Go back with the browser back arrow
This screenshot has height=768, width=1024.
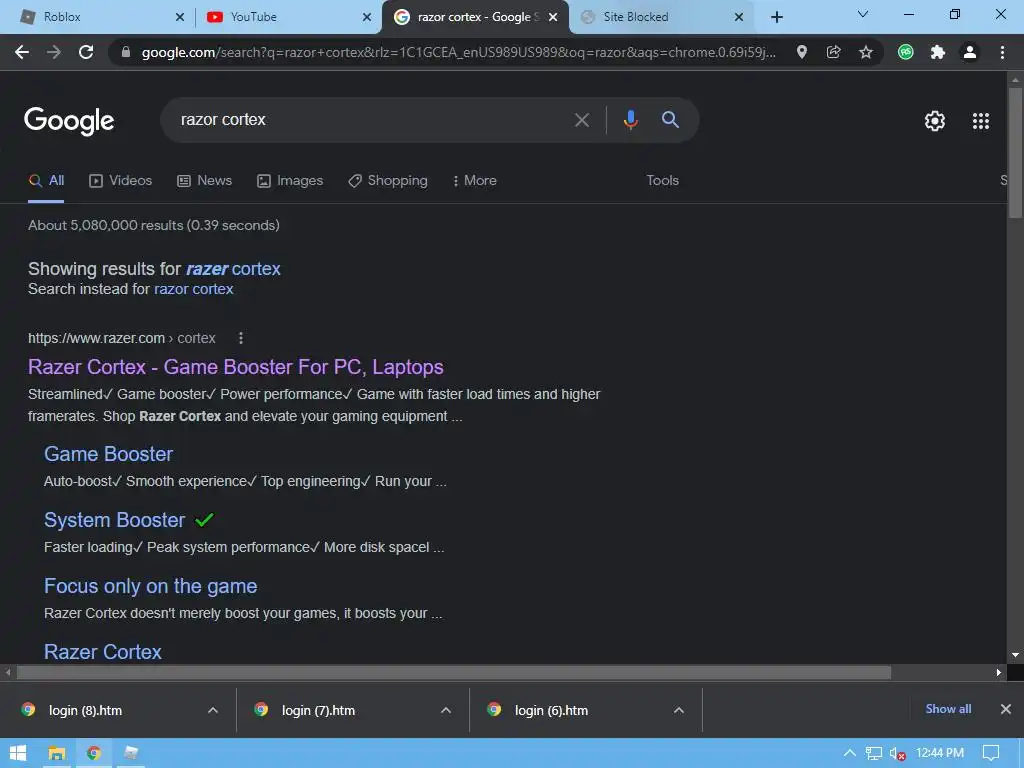click(22, 52)
